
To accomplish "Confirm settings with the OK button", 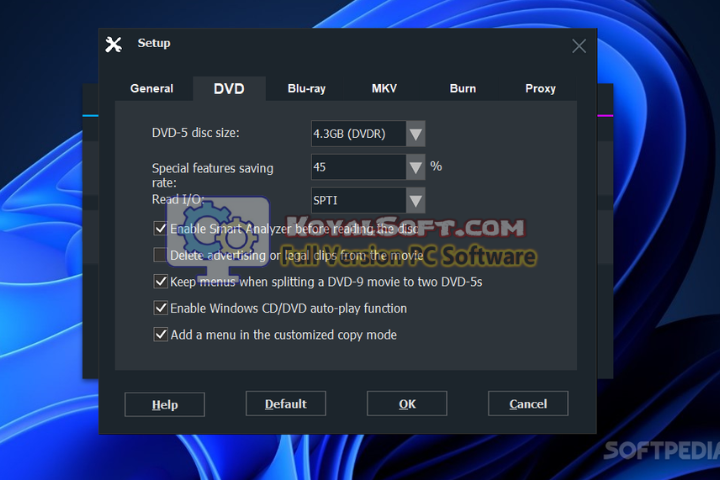I will [407, 404].
